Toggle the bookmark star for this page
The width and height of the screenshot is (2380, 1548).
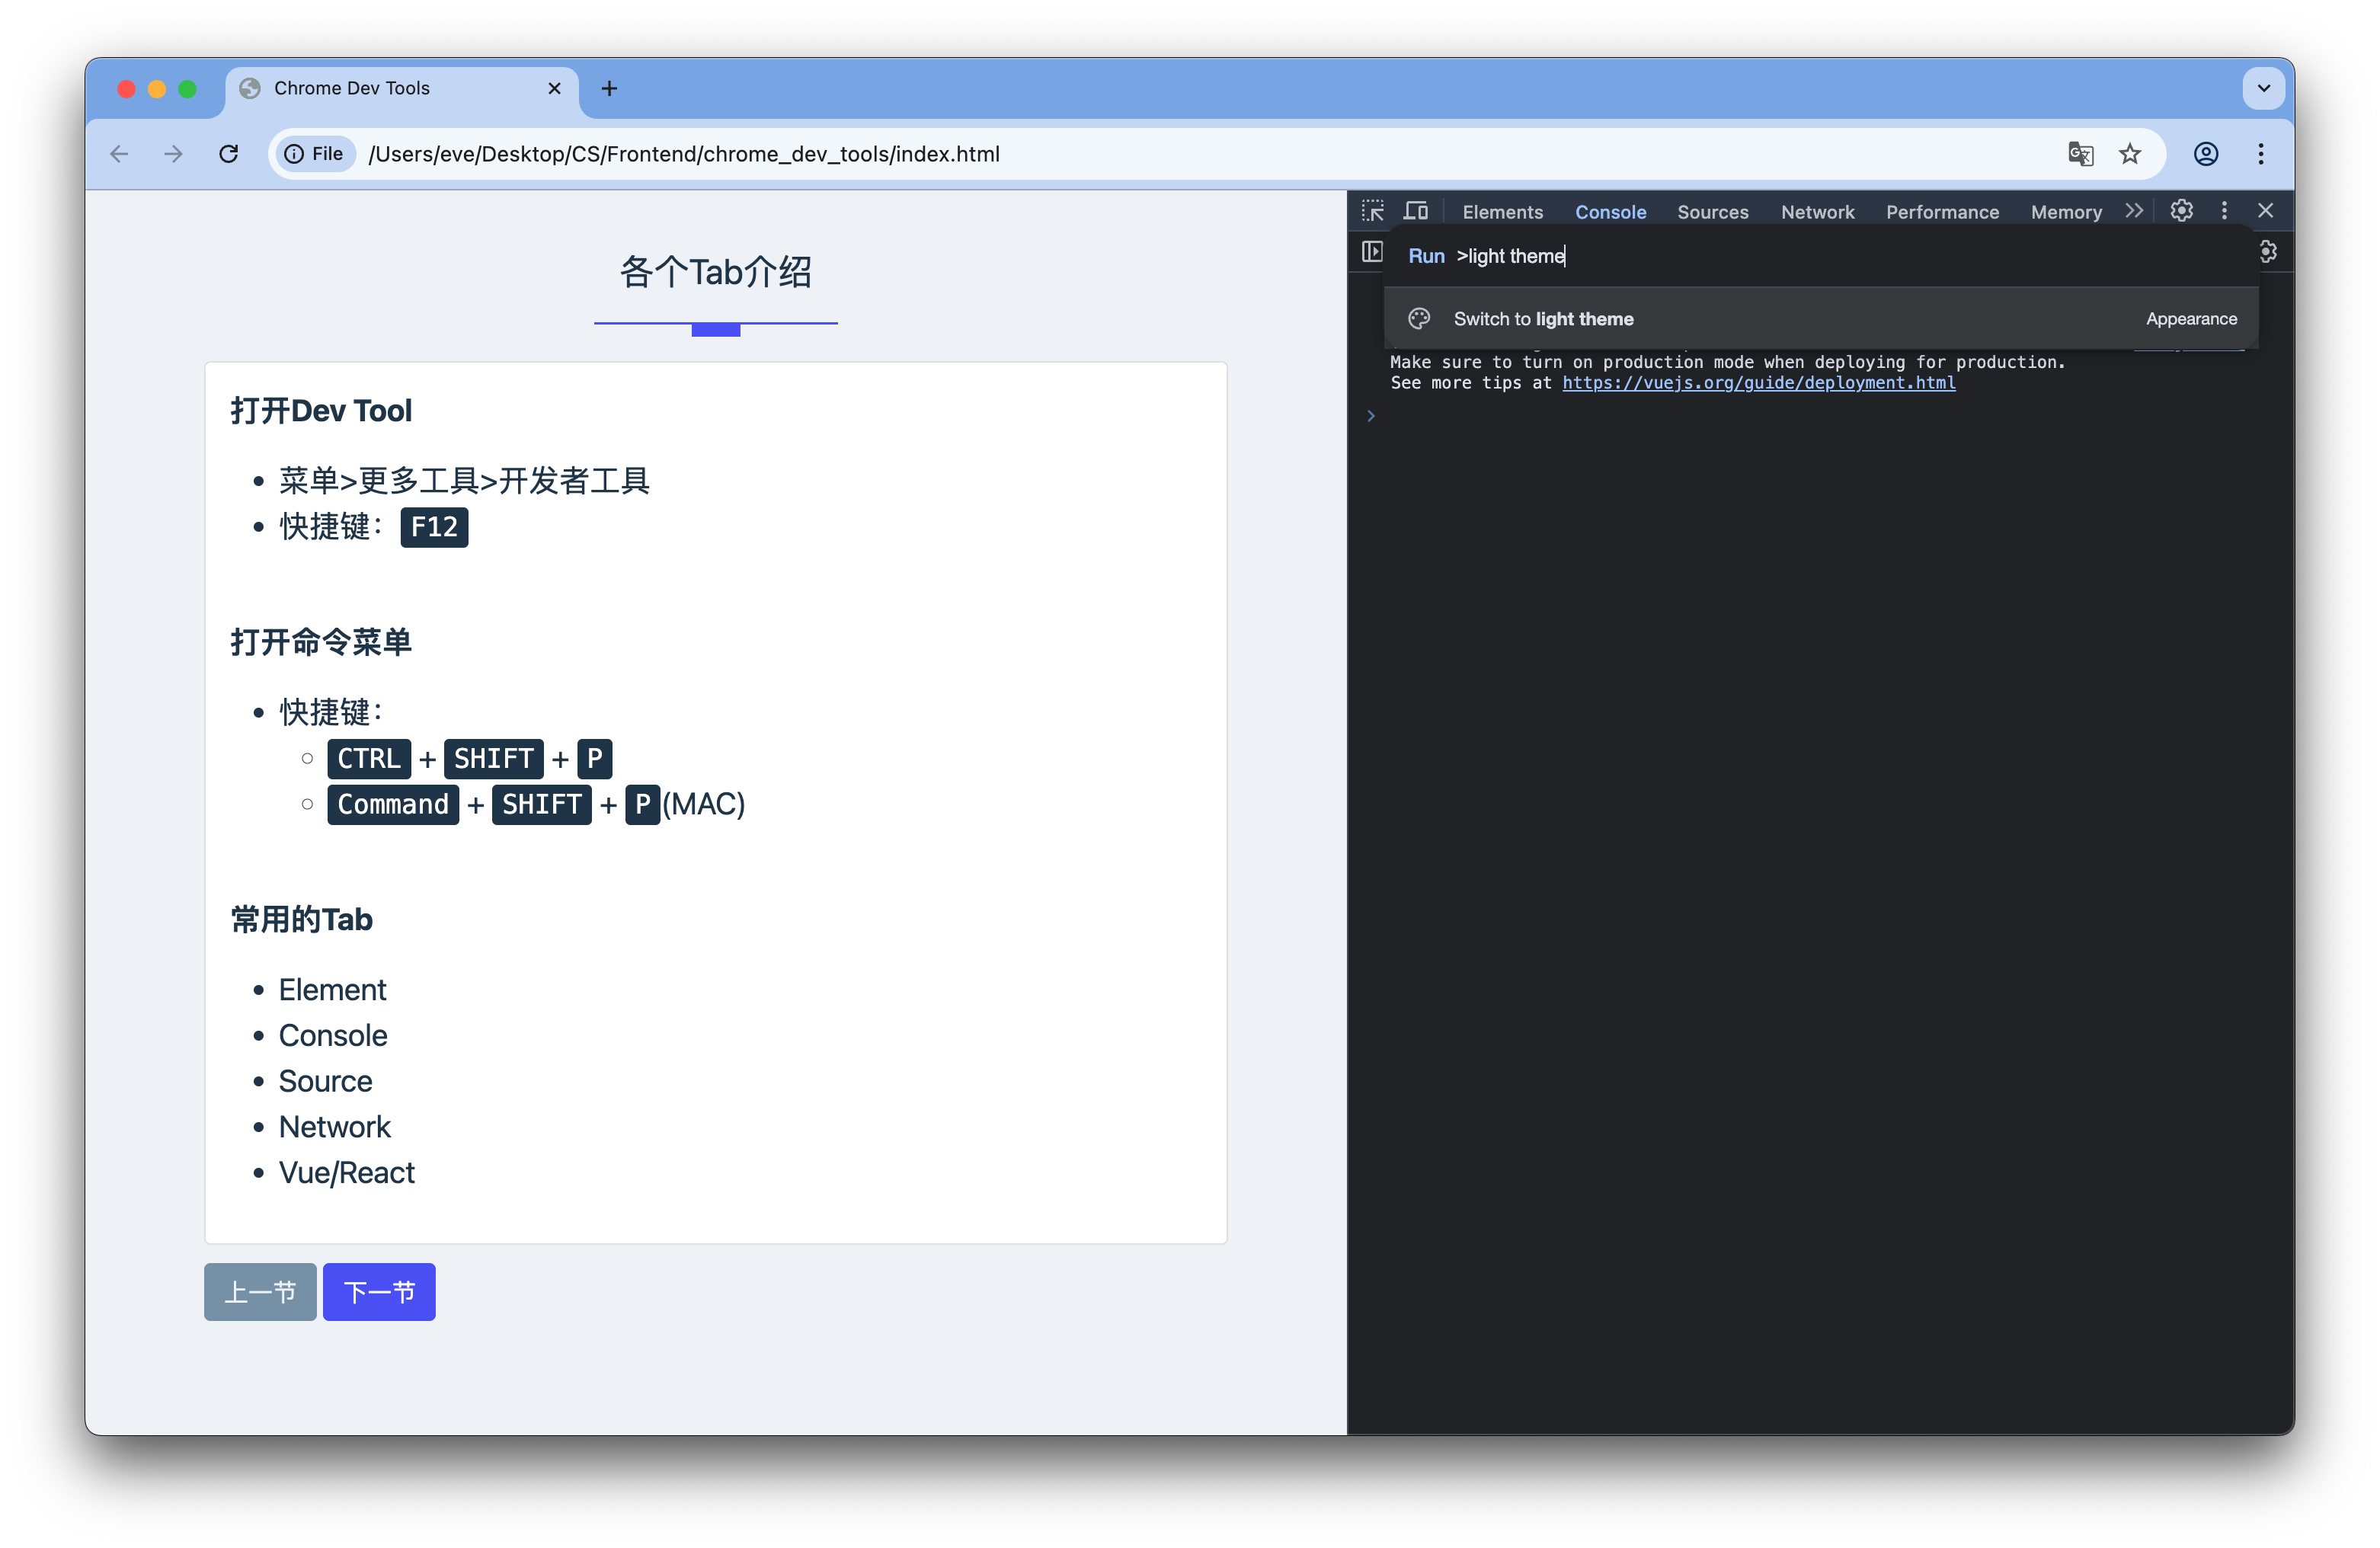pyautogui.click(x=2131, y=154)
